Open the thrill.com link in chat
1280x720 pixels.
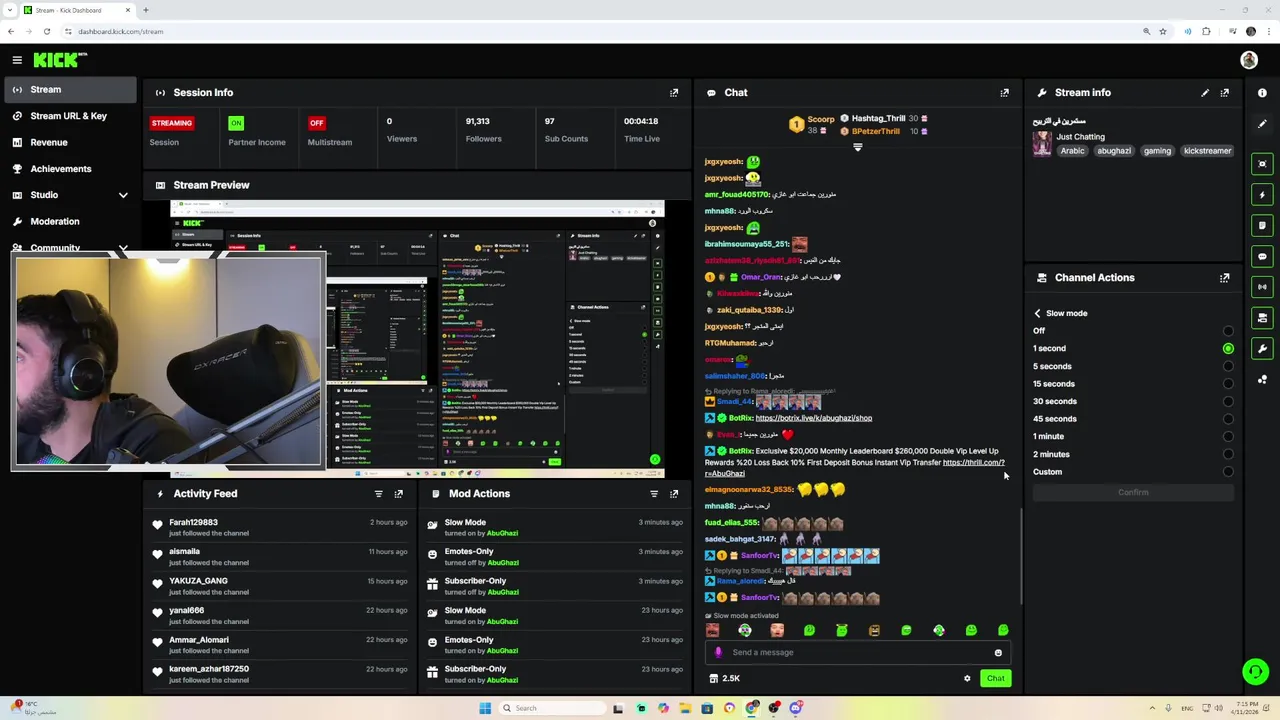click(x=973, y=463)
